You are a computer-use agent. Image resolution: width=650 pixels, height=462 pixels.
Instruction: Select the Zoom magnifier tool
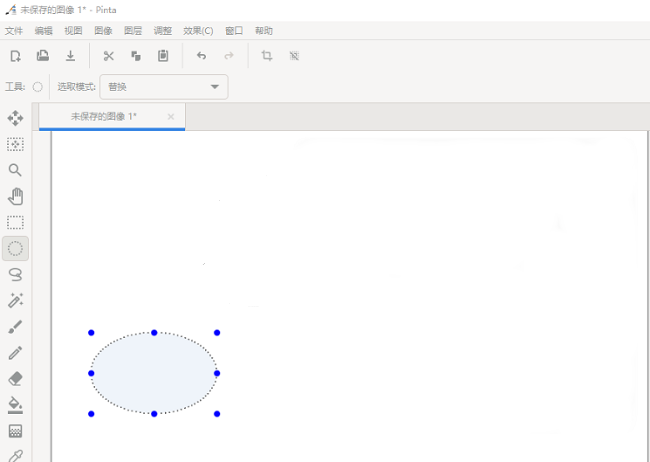[x=15, y=170]
